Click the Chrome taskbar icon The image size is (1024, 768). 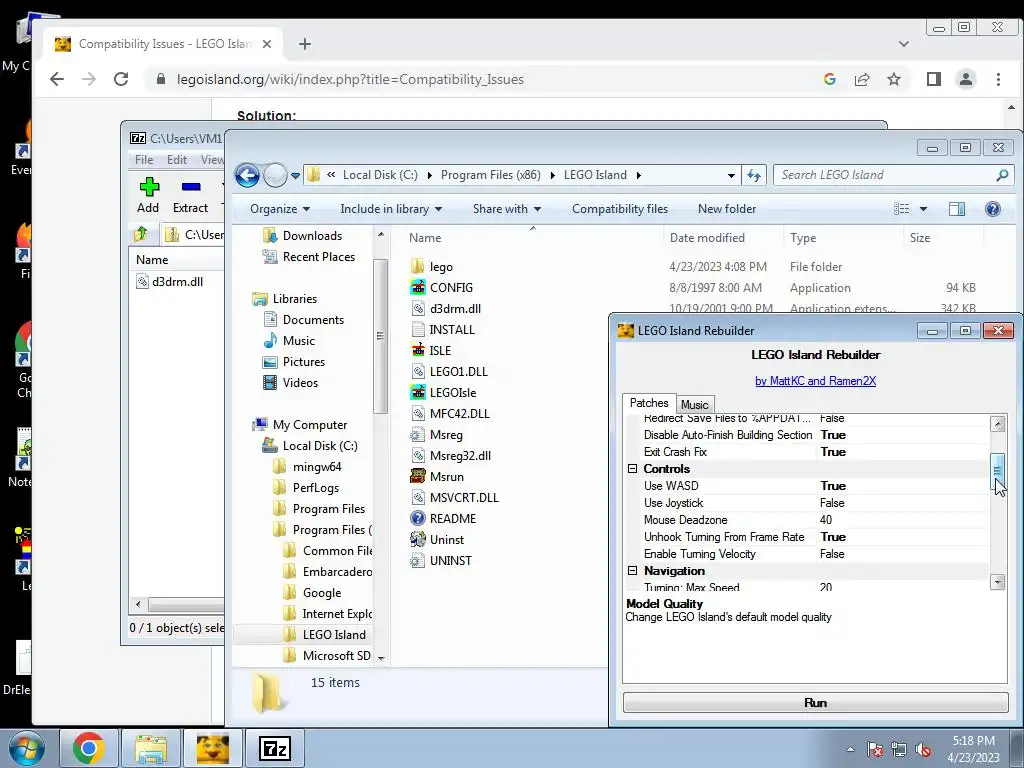pos(89,748)
